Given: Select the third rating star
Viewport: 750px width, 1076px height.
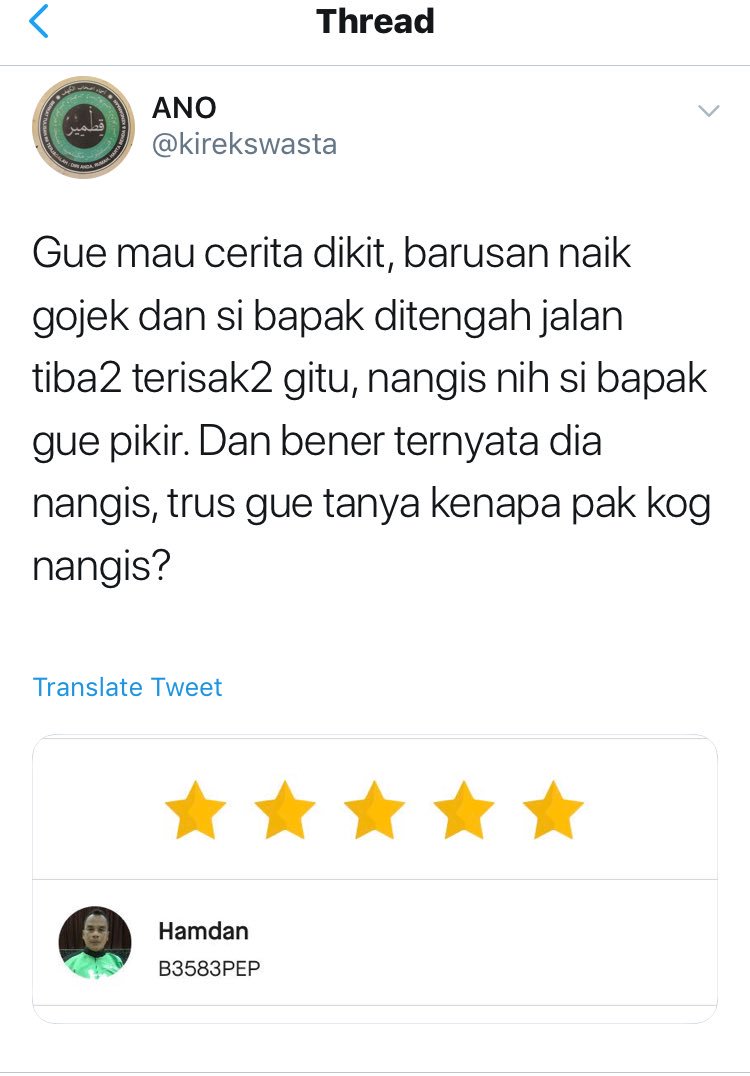Looking at the screenshot, I should tap(374, 810).
